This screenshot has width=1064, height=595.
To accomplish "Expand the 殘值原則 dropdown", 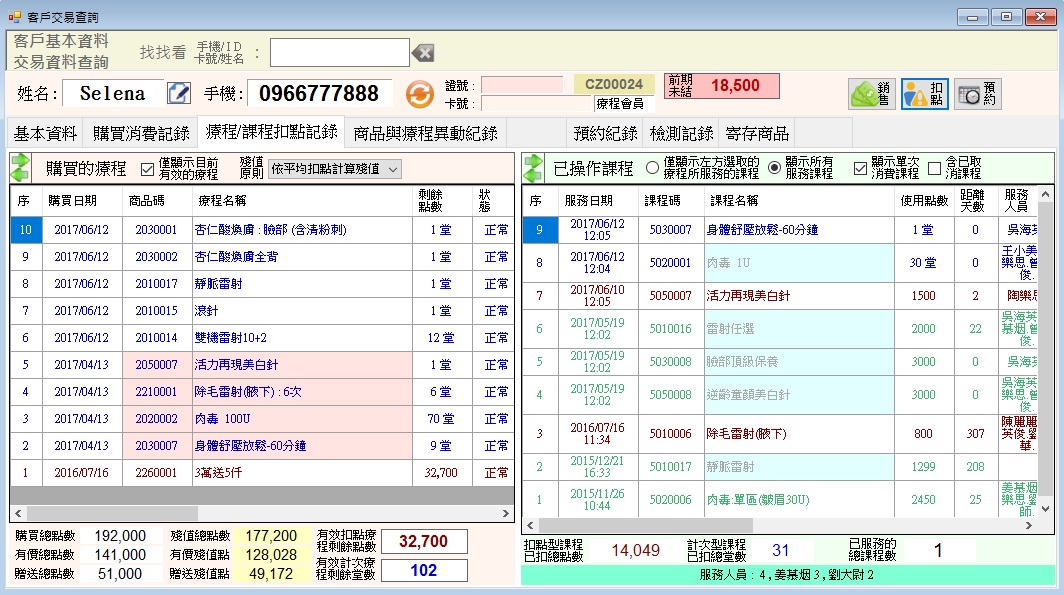I will click(391, 169).
